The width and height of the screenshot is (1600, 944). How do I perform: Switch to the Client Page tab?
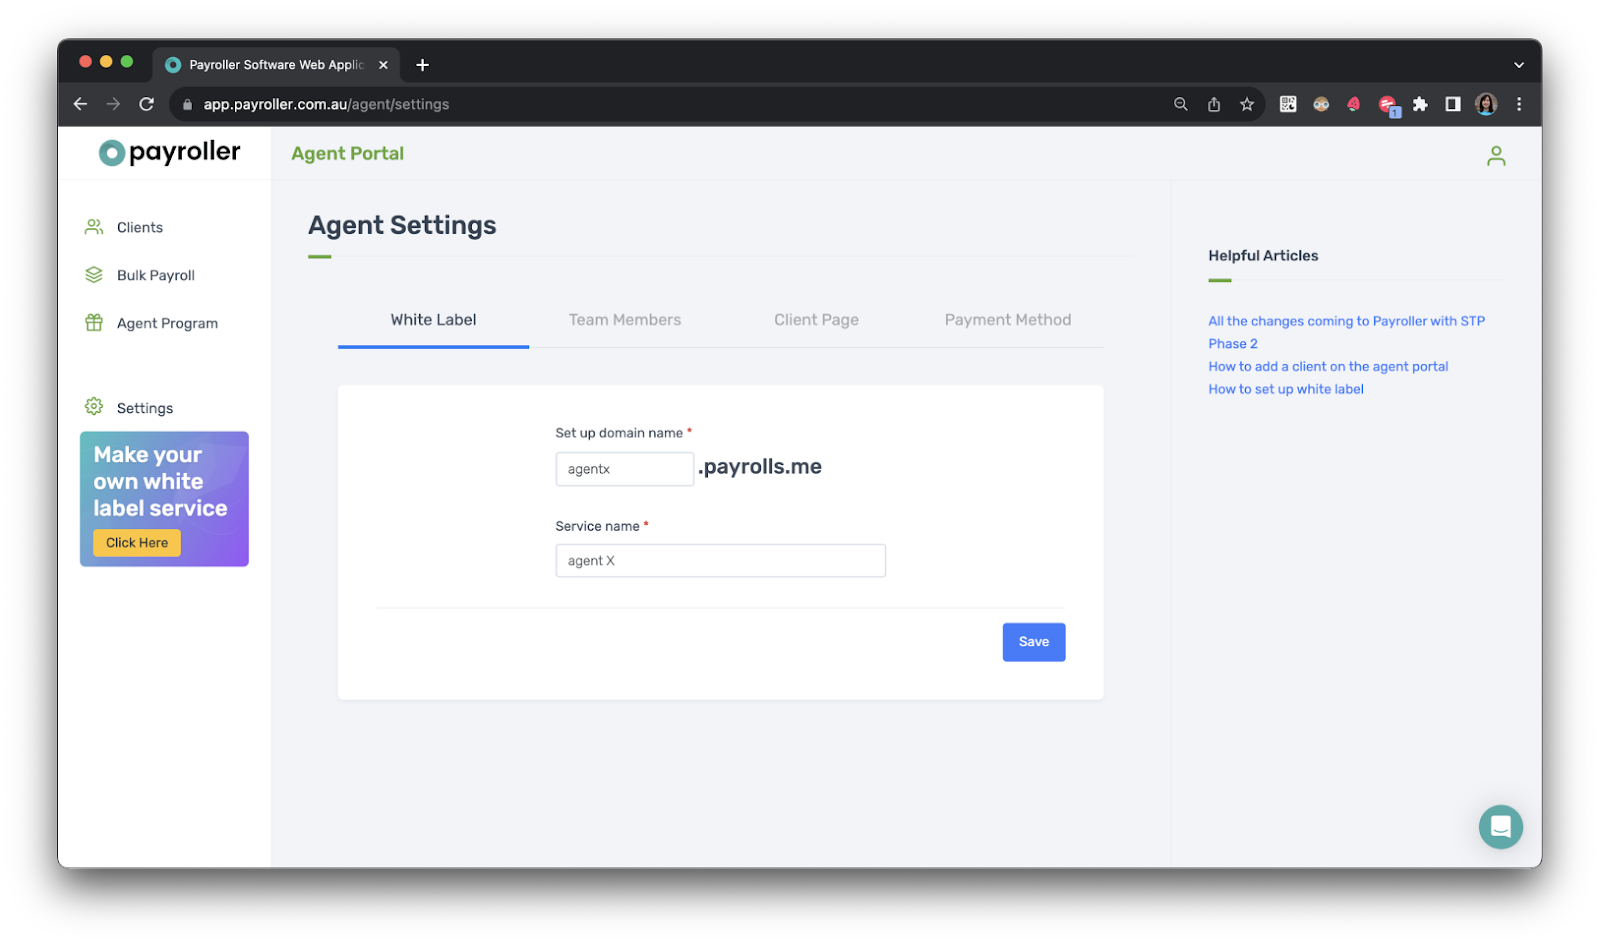coord(816,320)
